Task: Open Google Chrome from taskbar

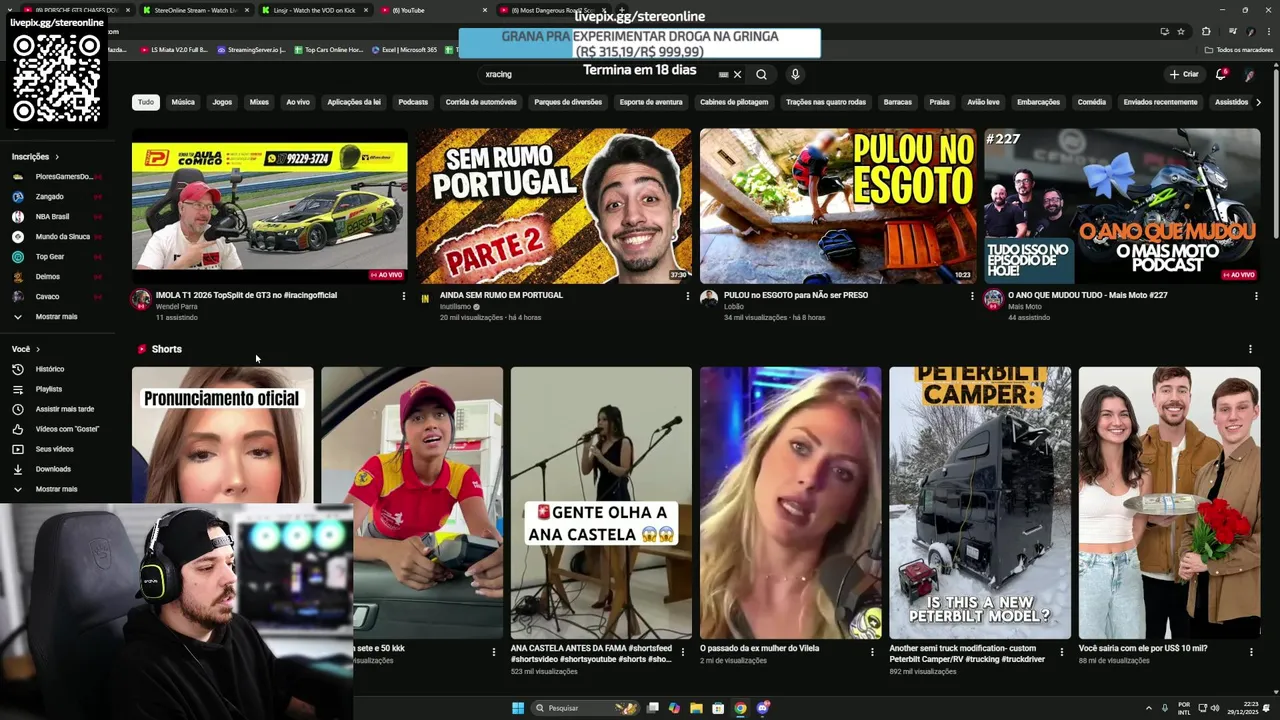Action: [740, 708]
